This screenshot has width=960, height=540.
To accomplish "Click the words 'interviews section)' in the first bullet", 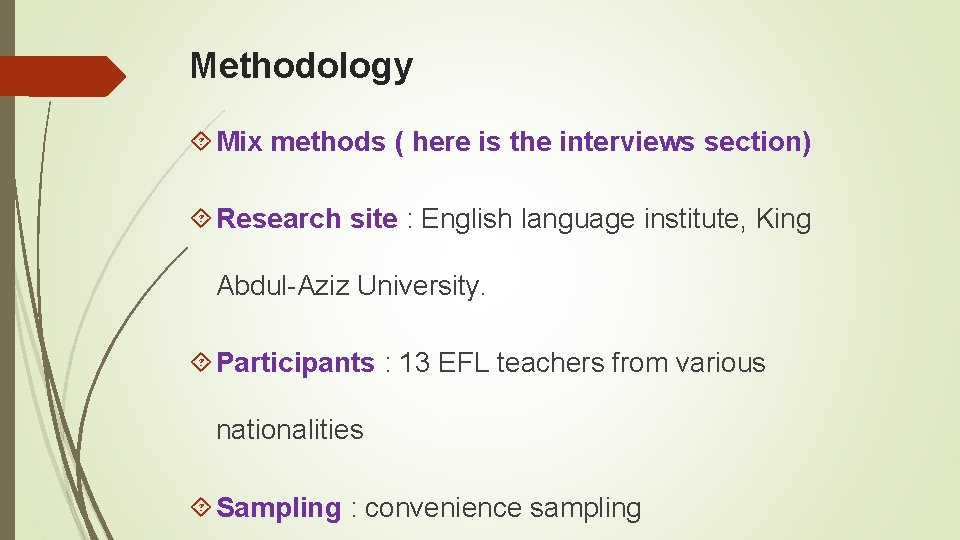I will [685, 142].
